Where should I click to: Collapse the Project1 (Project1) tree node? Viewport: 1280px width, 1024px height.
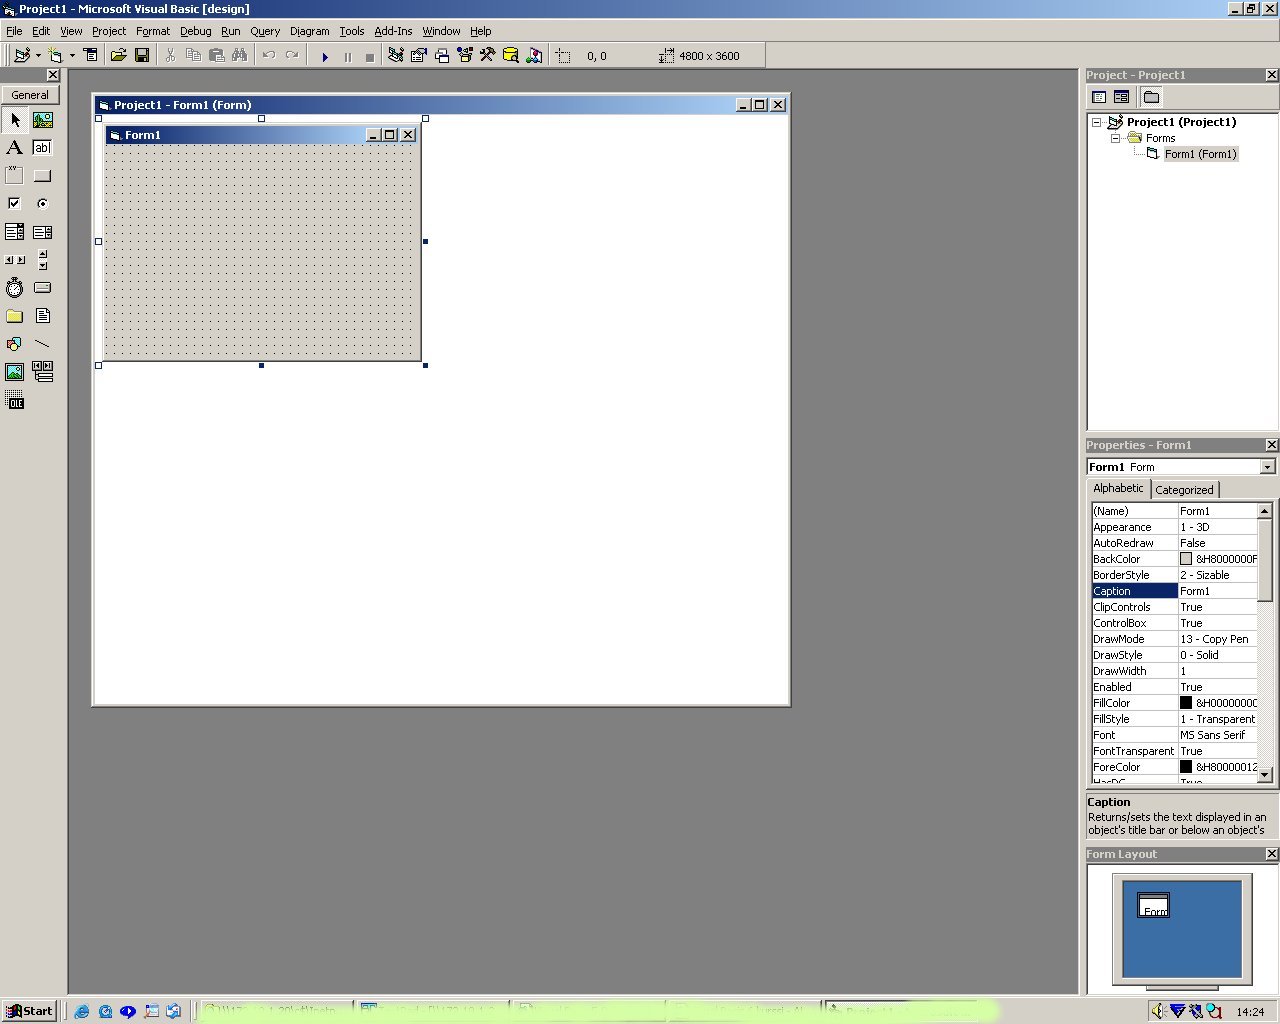pyautogui.click(x=1097, y=122)
